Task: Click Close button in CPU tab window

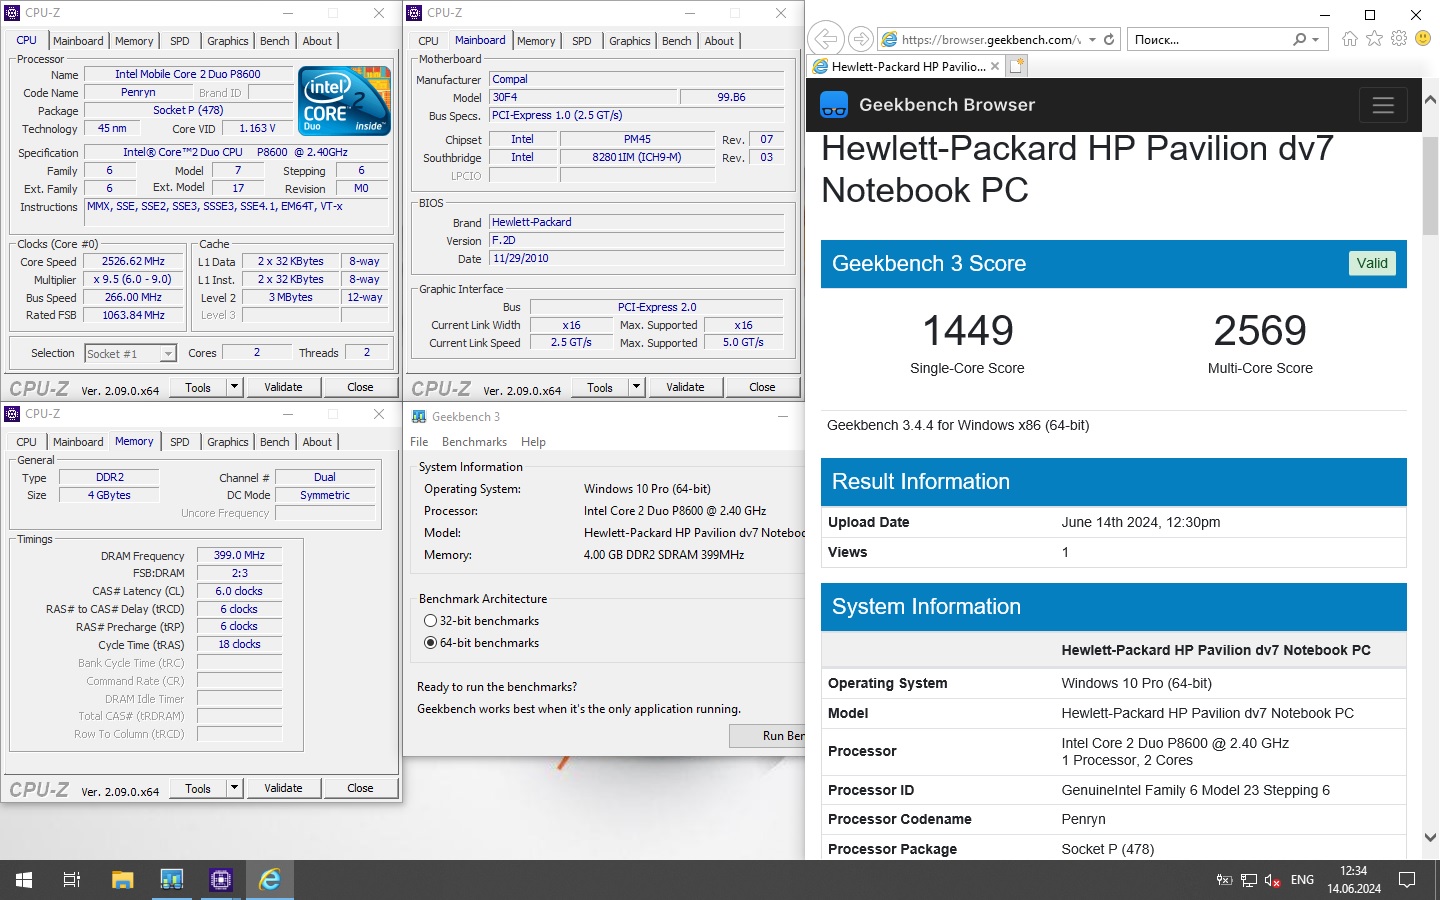Action: point(360,387)
